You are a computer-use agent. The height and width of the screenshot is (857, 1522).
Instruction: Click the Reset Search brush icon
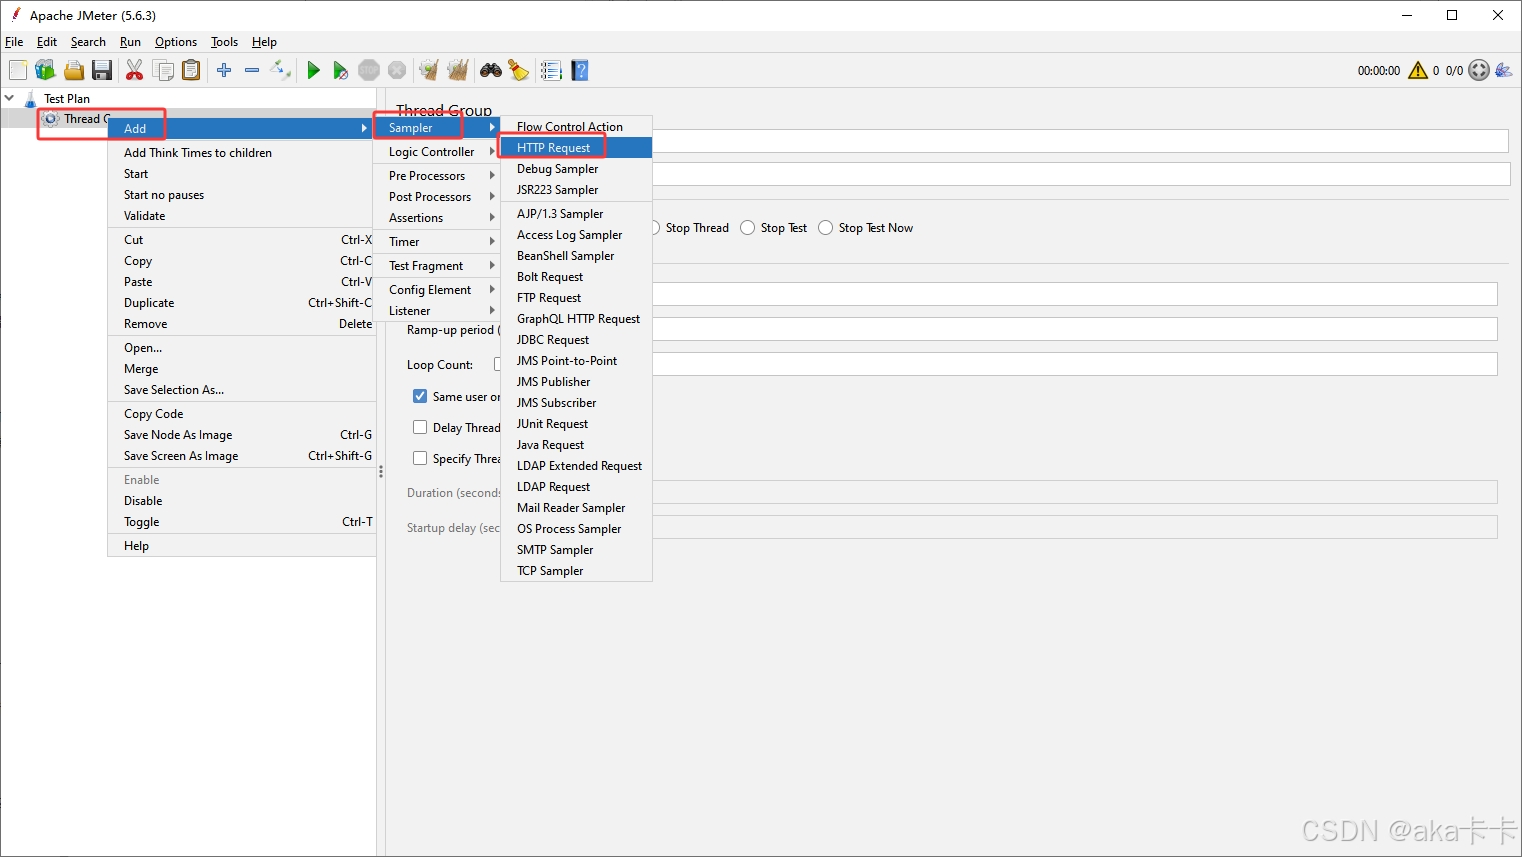519,70
